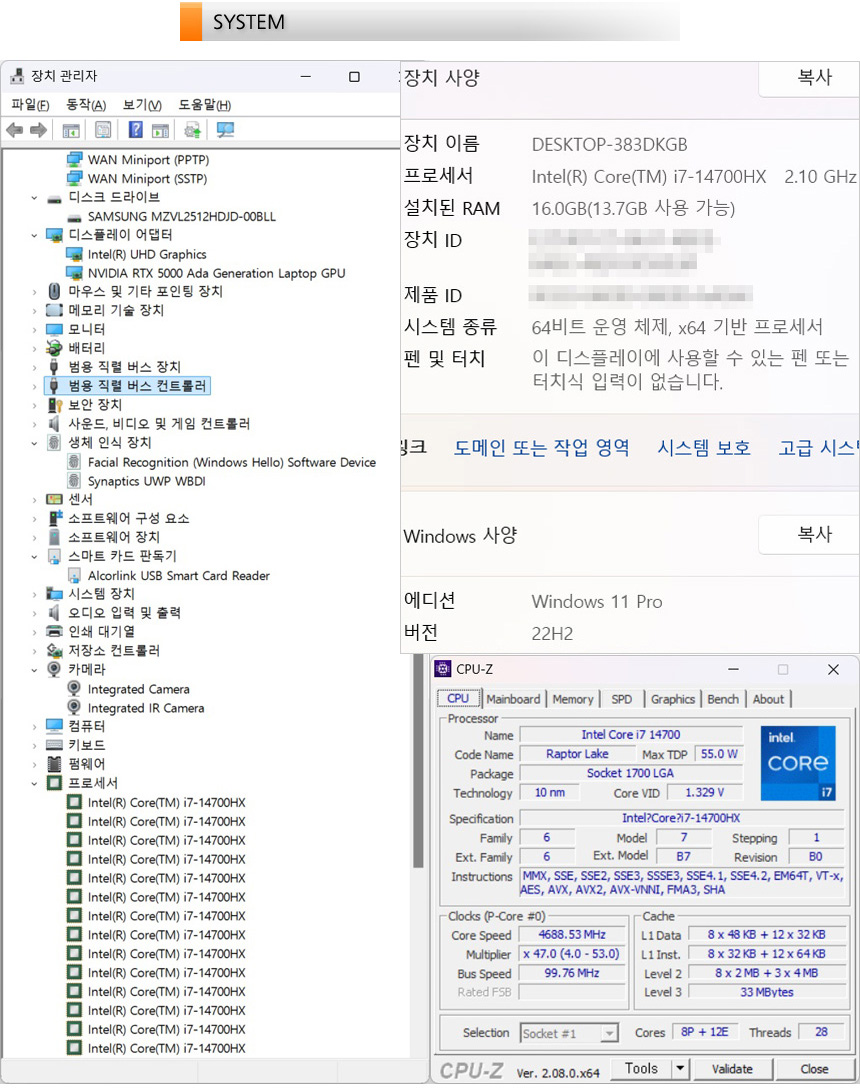Viewport: 860px width, 1088px height.
Task: Select the Synaptics UWP WBDI fingerprint icon
Action: click(74, 481)
